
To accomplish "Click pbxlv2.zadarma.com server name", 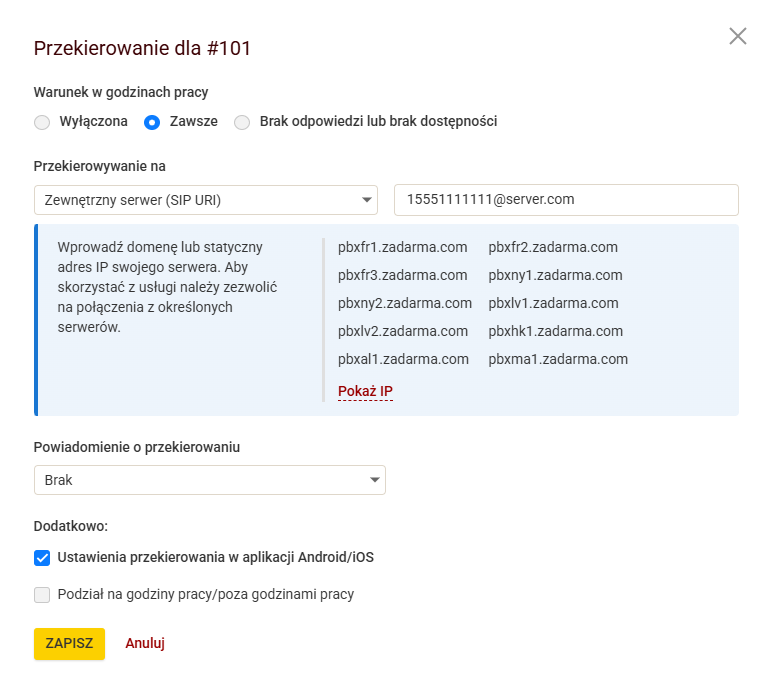I will [403, 331].
